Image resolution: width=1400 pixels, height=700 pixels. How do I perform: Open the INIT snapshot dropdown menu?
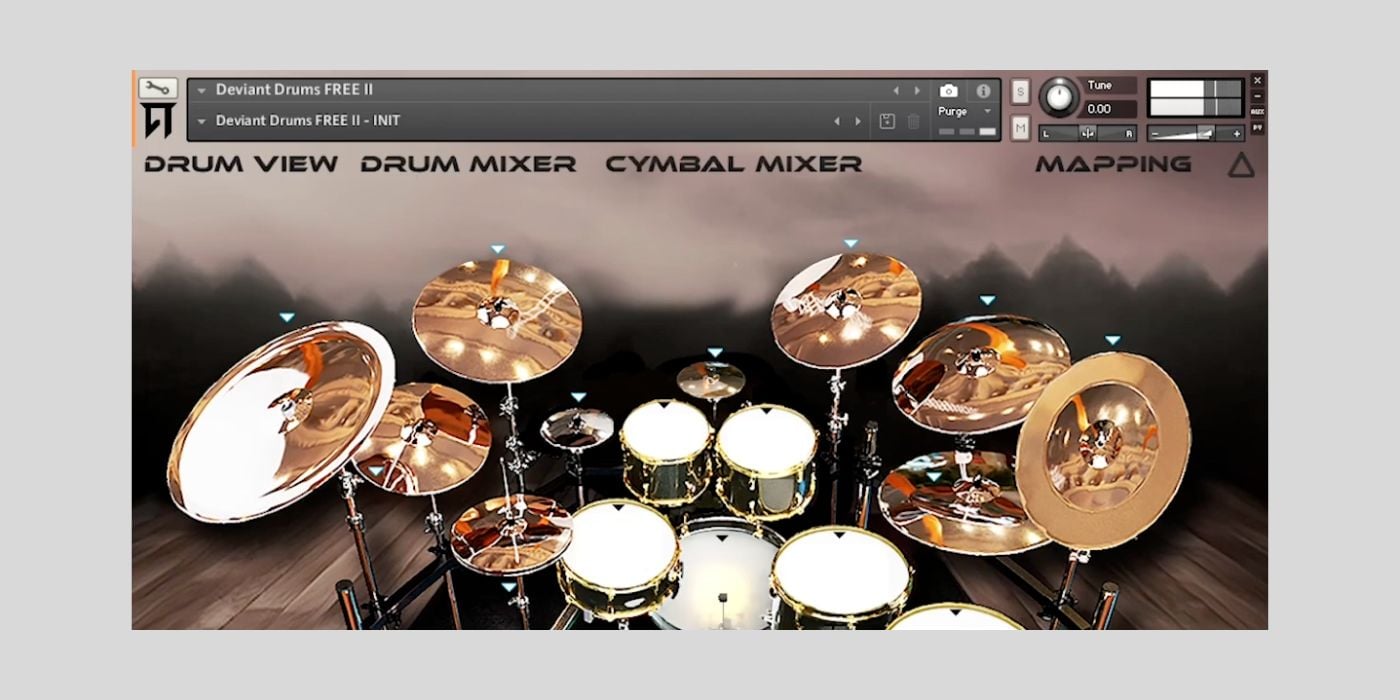tap(201, 121)
